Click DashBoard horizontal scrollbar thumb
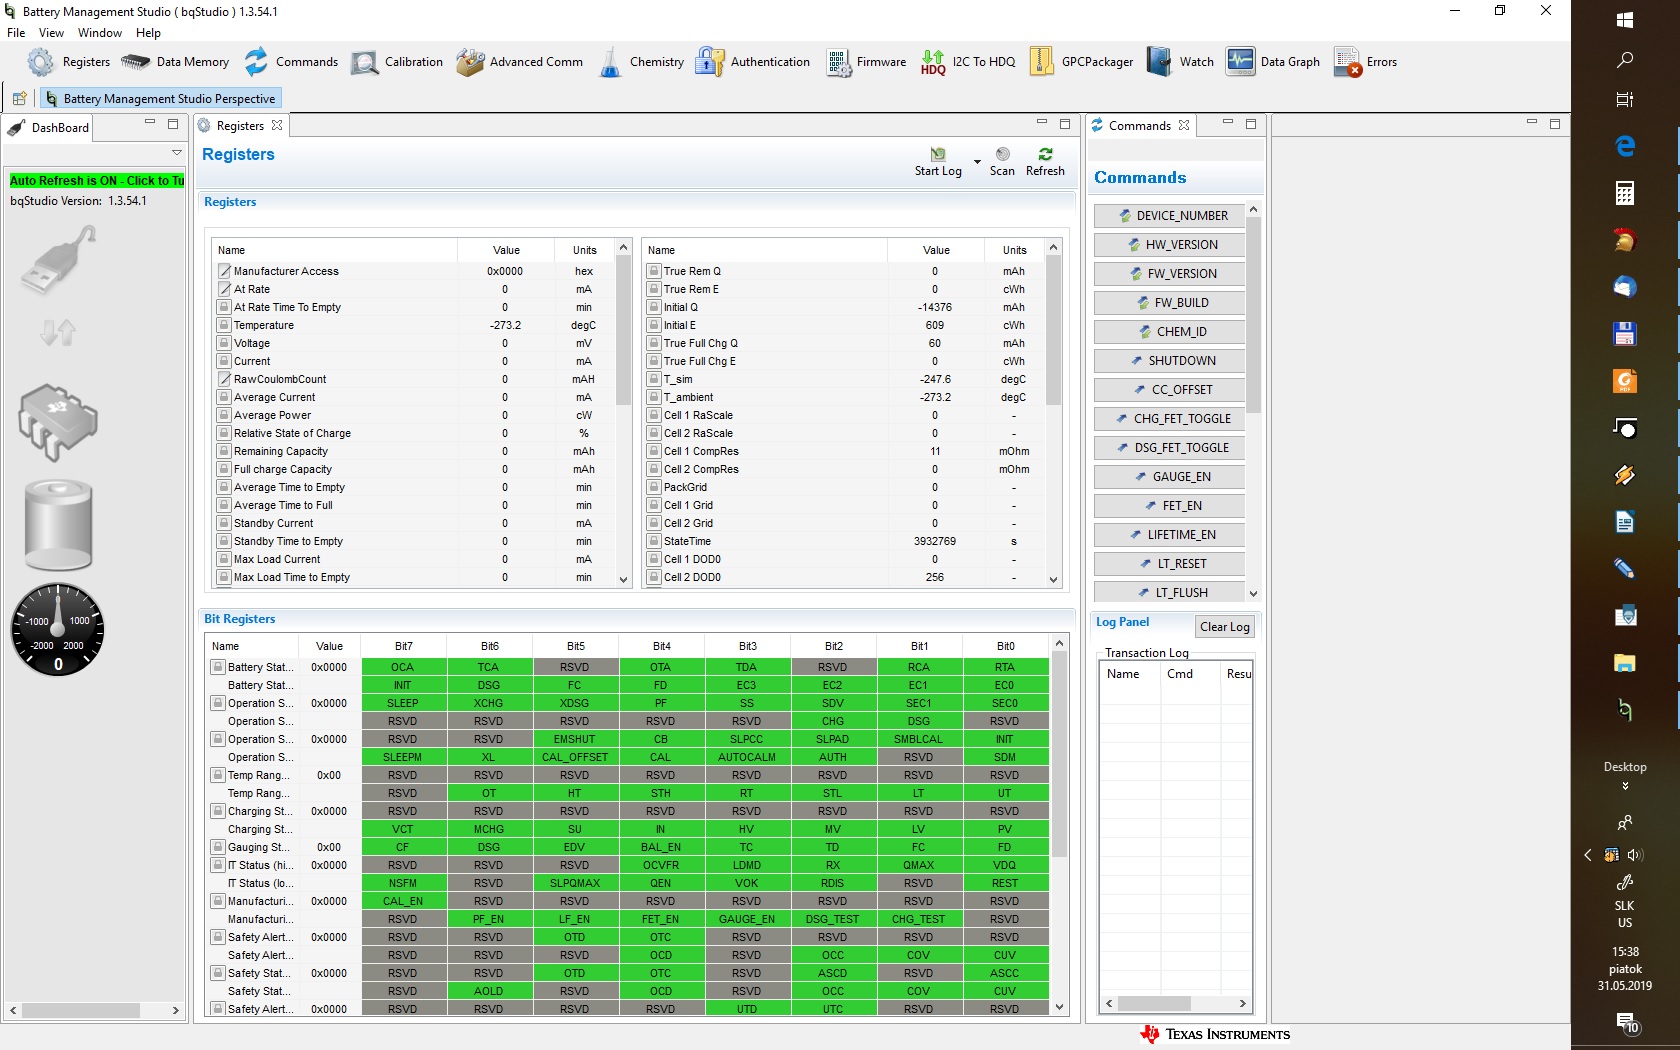Image resolution: width=1680 pixels, height=1050 pixels. [81, 1011]
